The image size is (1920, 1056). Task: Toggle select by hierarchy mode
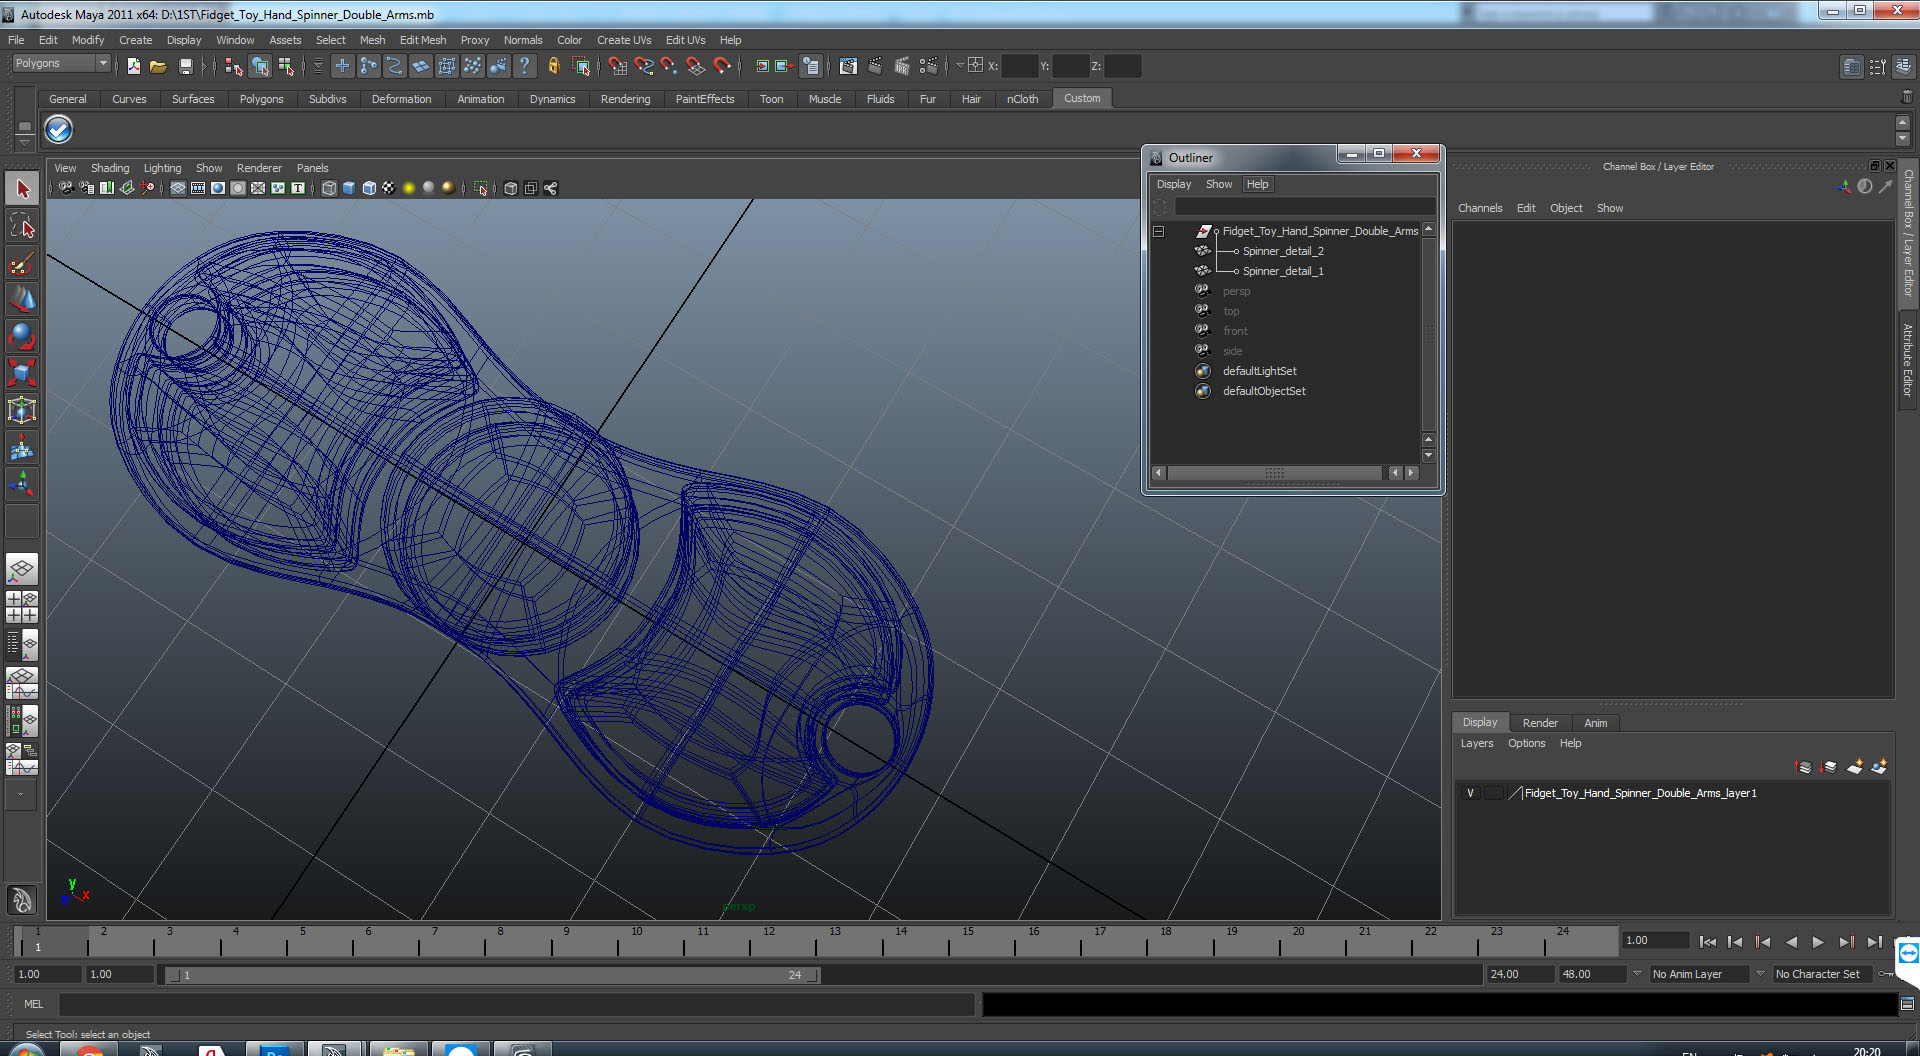tap(234, 66)
